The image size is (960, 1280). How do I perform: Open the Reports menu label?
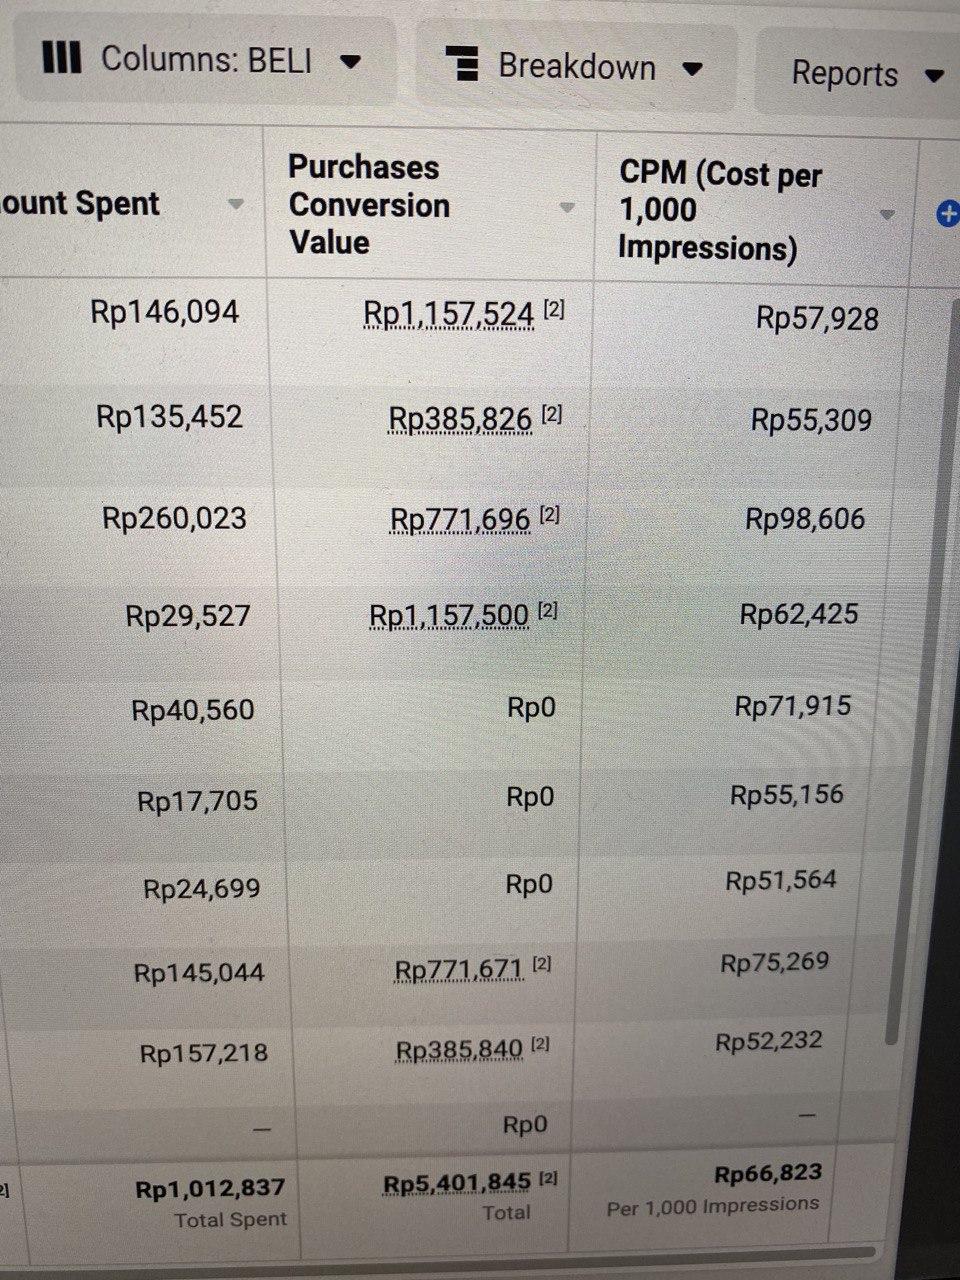844,74
